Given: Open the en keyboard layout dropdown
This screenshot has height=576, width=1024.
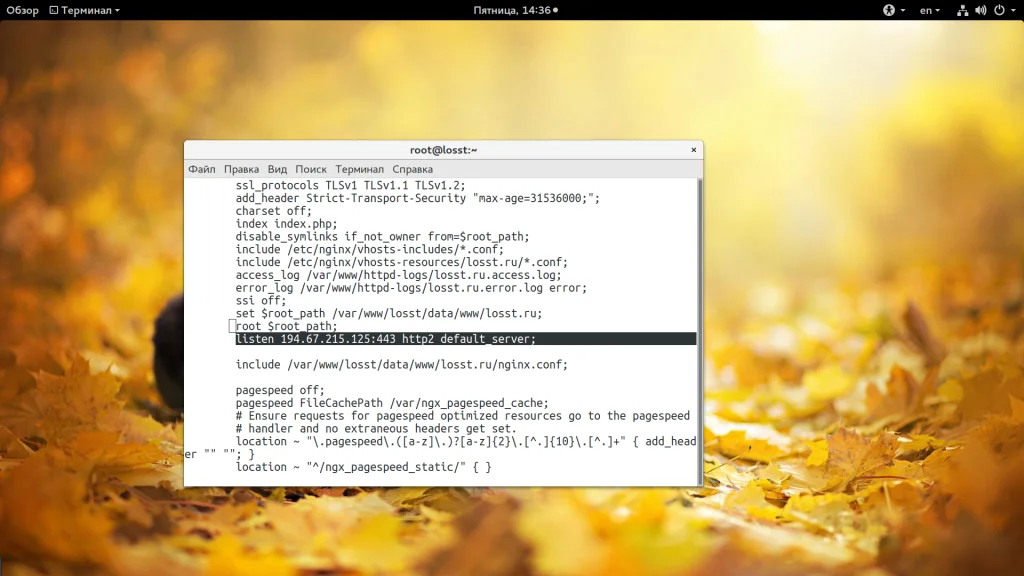Looking at the screenshot, I should 930,10.
